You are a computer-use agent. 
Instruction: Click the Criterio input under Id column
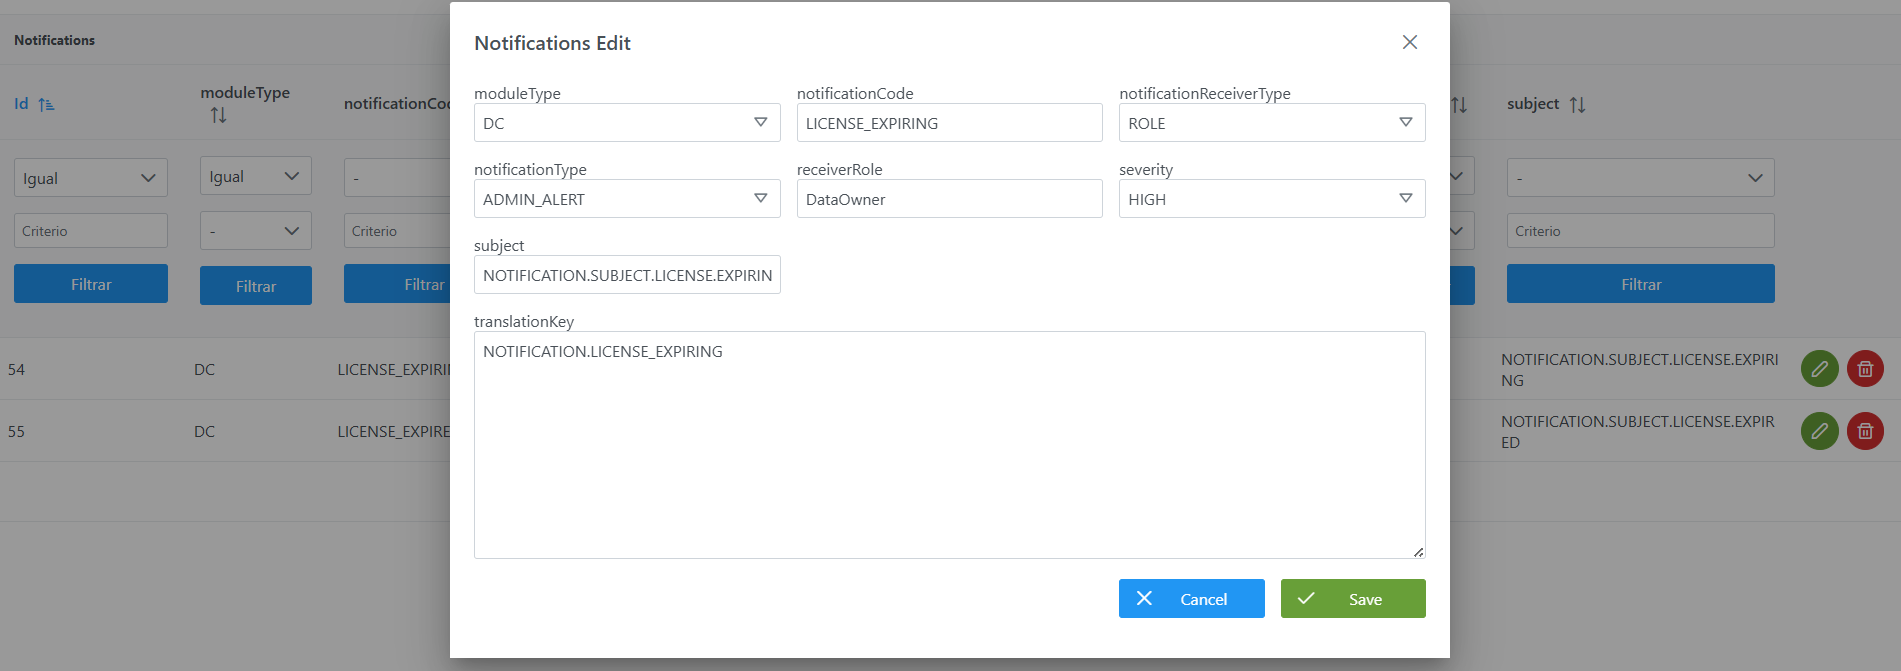coord(90,231)
